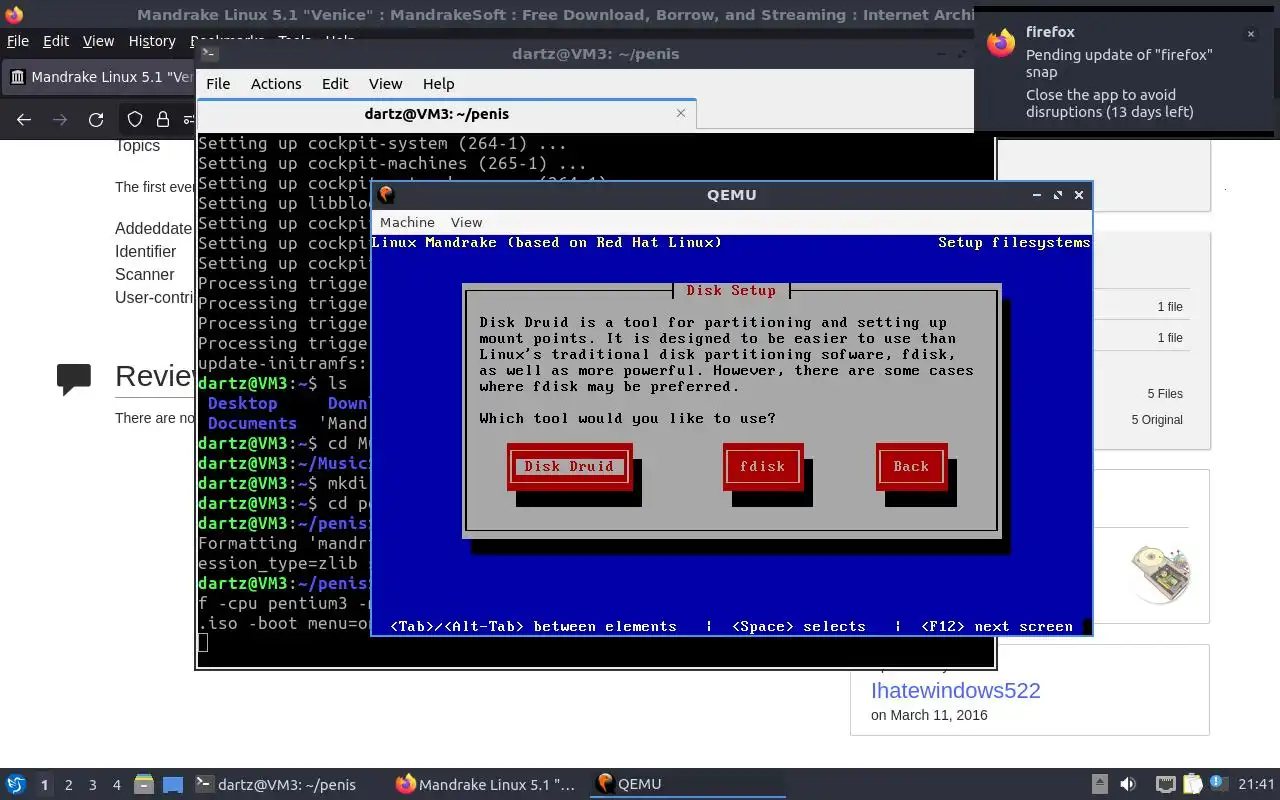Image resolution: width=1280 pixels, height=800 pixels.
Task: Activate Mandrake Linux 5.1 Firefox taskbar entry
Action: (485, 785)
